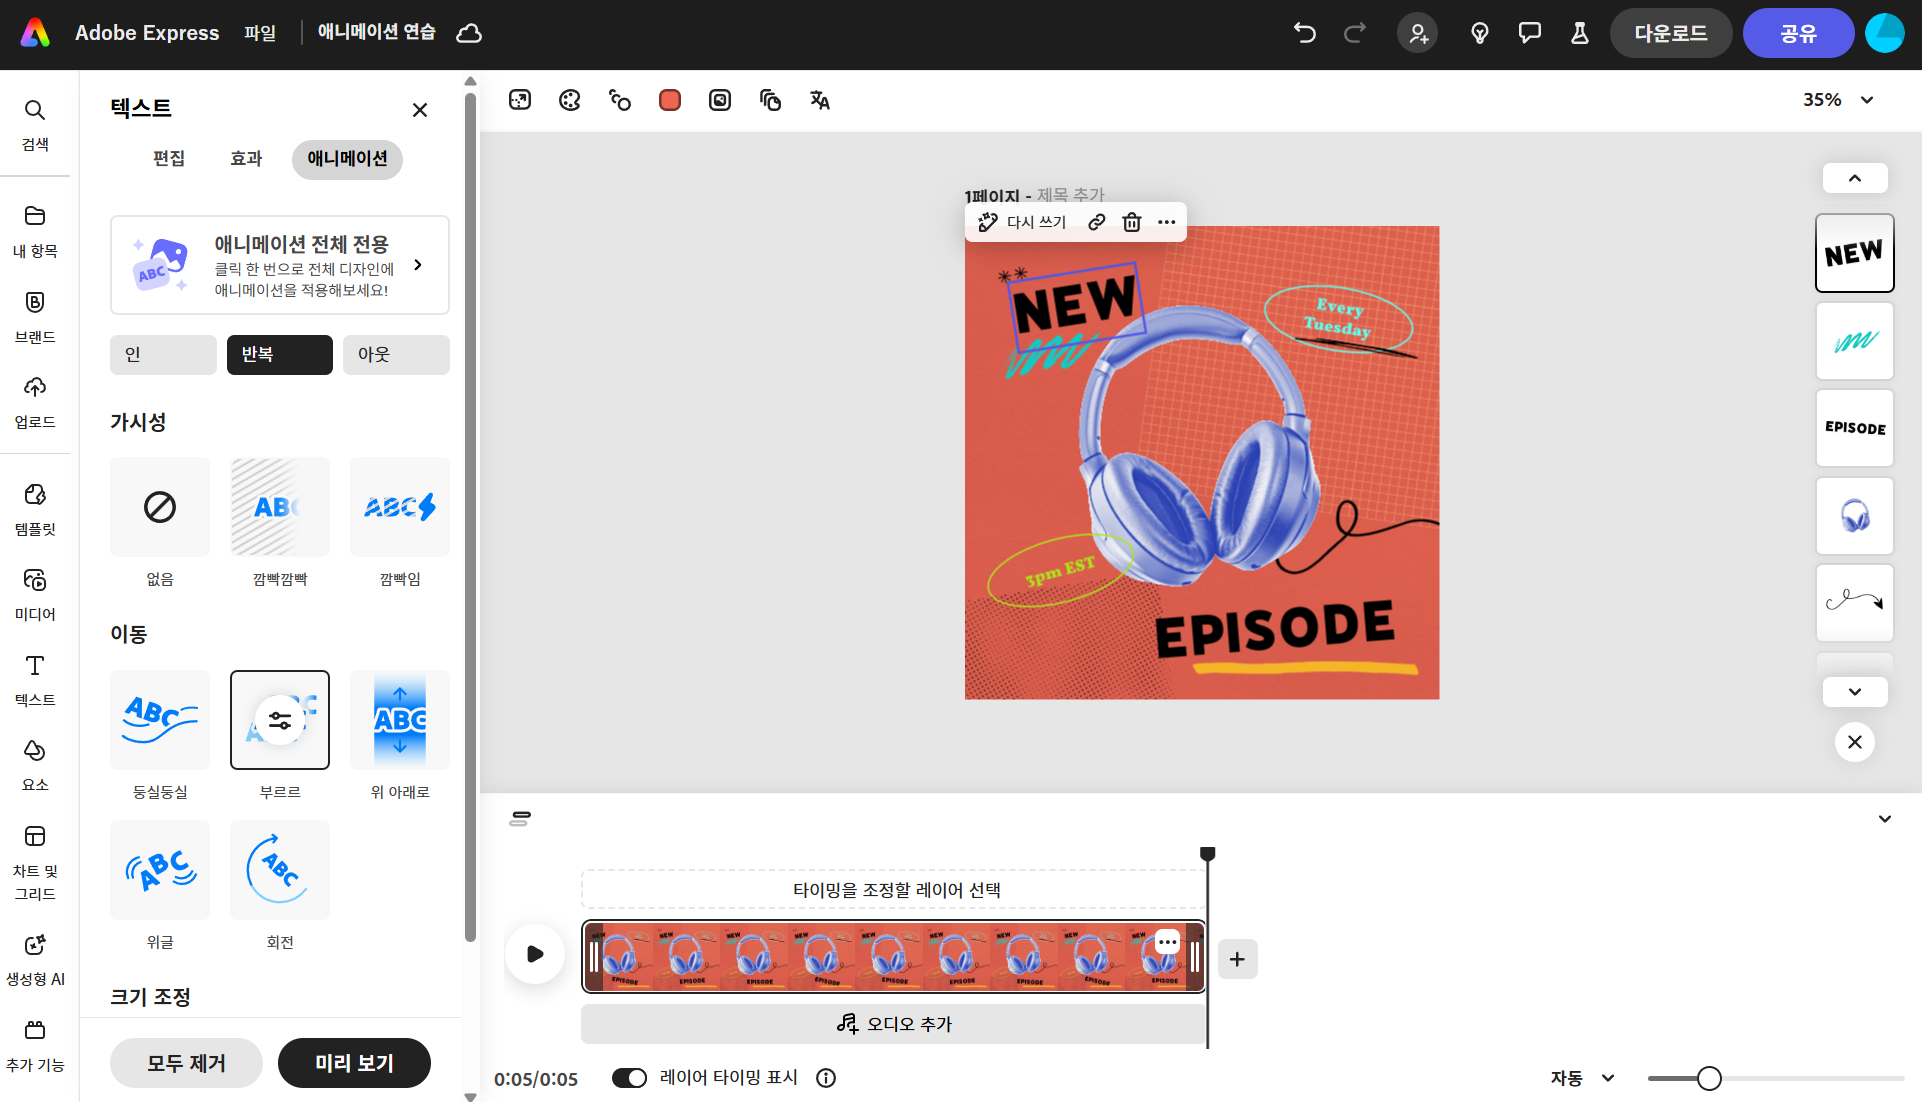The width and height of the screenshot is (1922, 1102).
Task: Click the Preview (미리 보기) button
Action: click(354, 1063)
